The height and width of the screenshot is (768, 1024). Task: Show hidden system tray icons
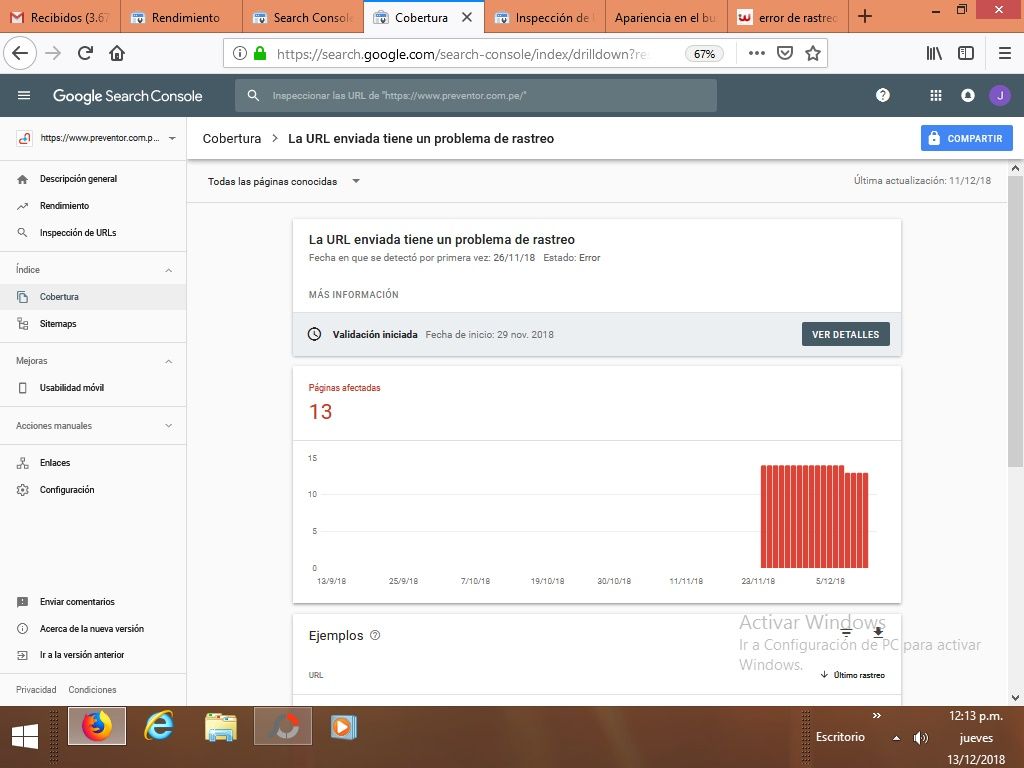[x=897, y=738]
